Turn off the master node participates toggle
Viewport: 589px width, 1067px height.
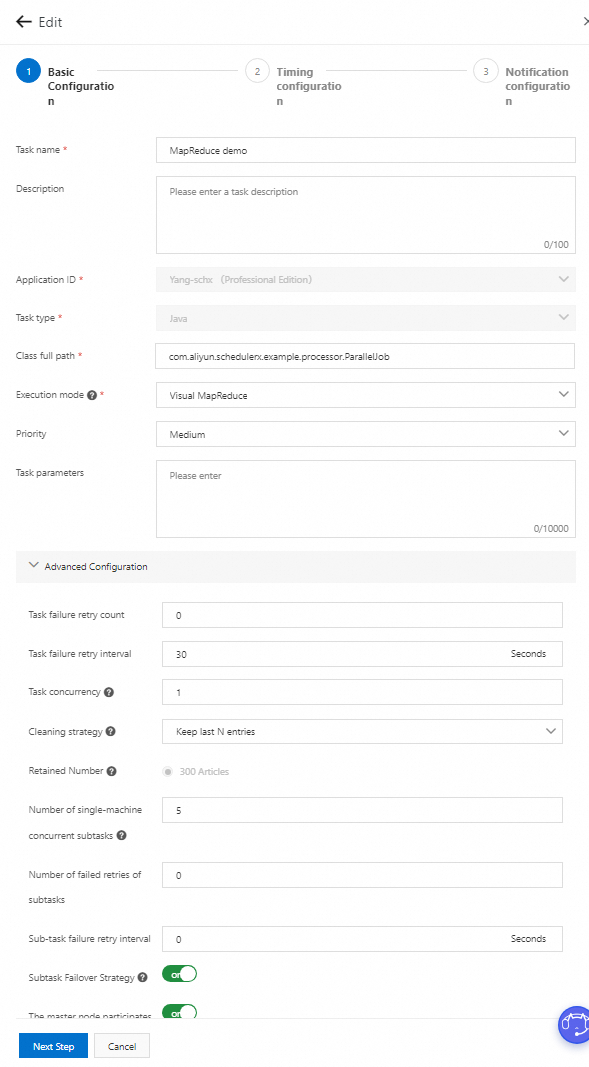[179, 1012]
